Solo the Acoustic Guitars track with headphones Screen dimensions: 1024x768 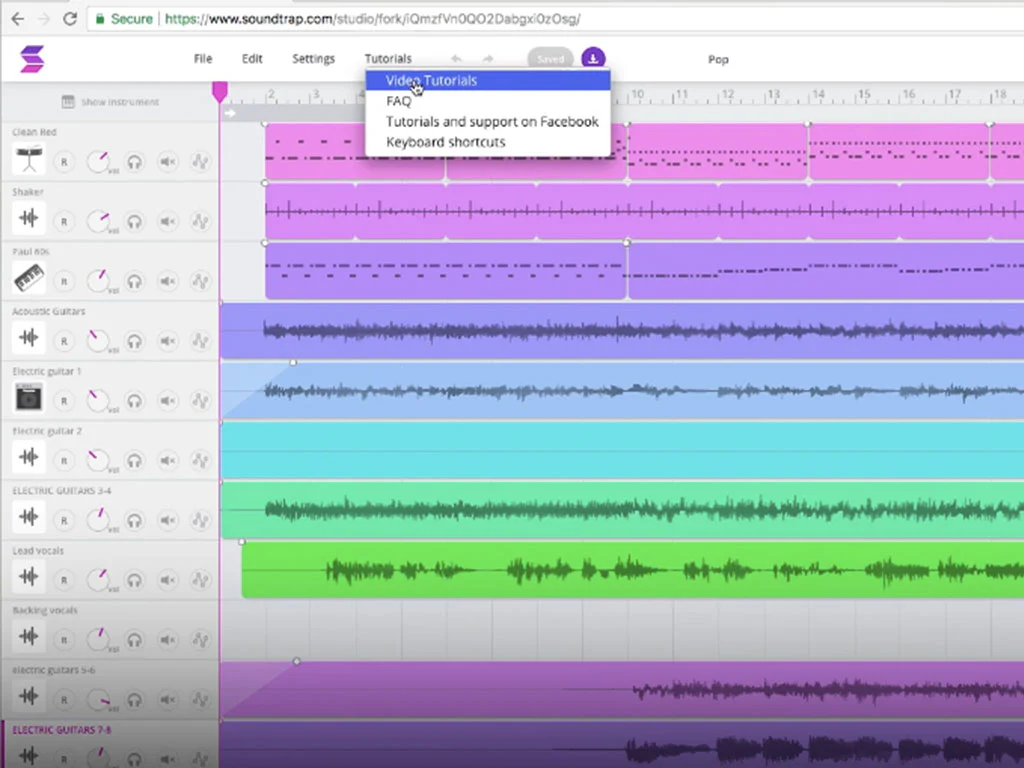pyautogui.click(x=134, y=340)
